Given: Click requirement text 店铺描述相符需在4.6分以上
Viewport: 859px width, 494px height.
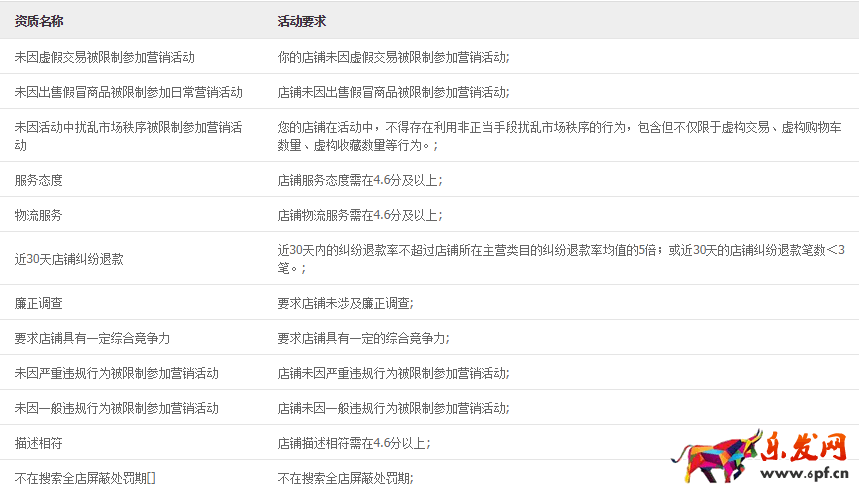Looking at the screenshot, I should 353,443.
